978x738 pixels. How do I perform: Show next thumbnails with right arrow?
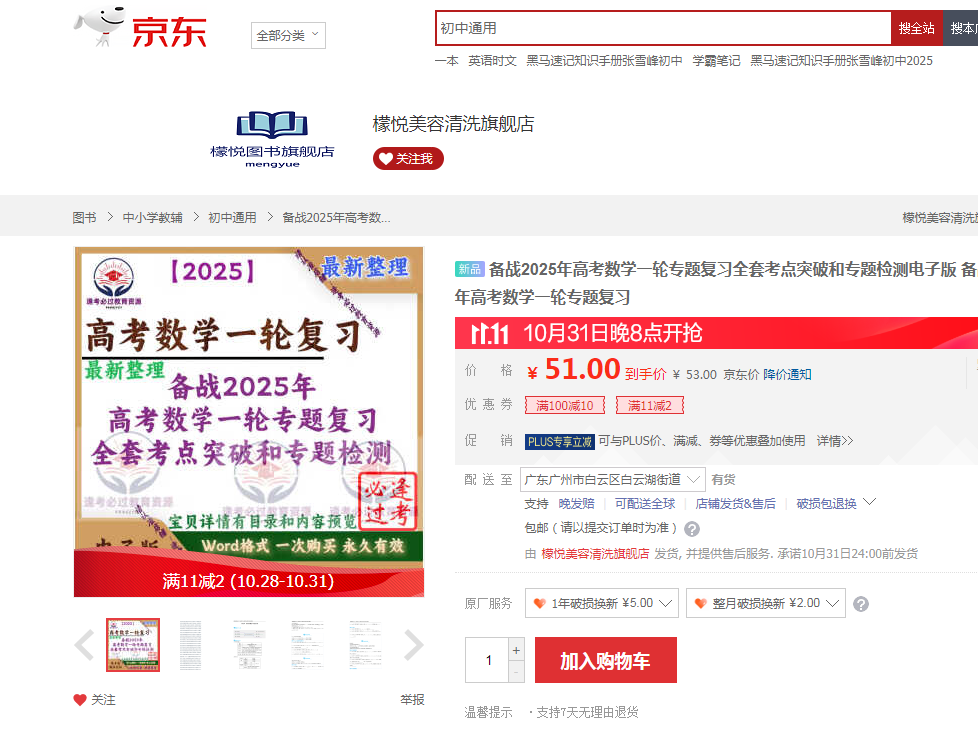pos(413,645)
